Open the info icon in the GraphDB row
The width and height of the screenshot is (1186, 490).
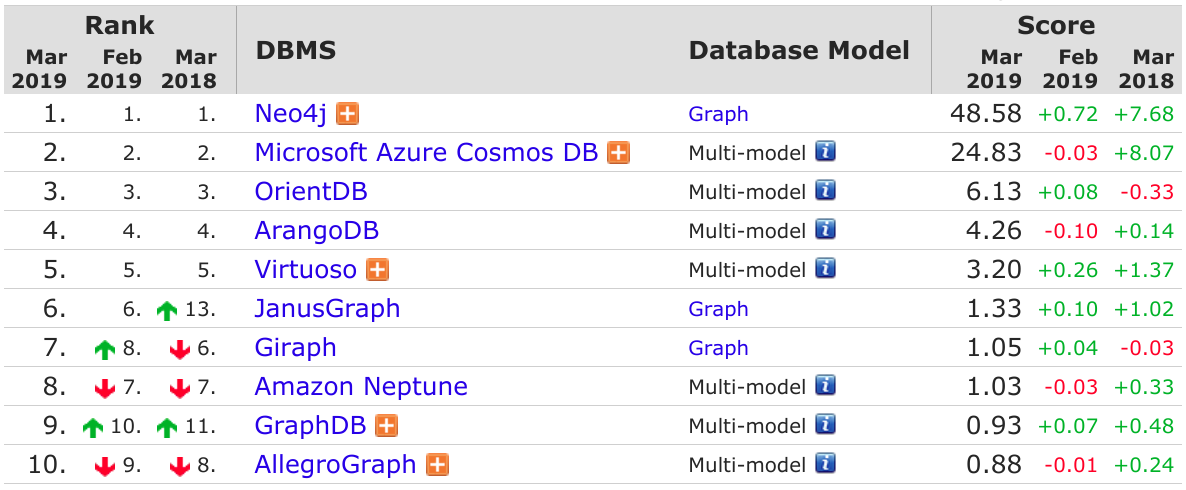[x=825, y=425]
